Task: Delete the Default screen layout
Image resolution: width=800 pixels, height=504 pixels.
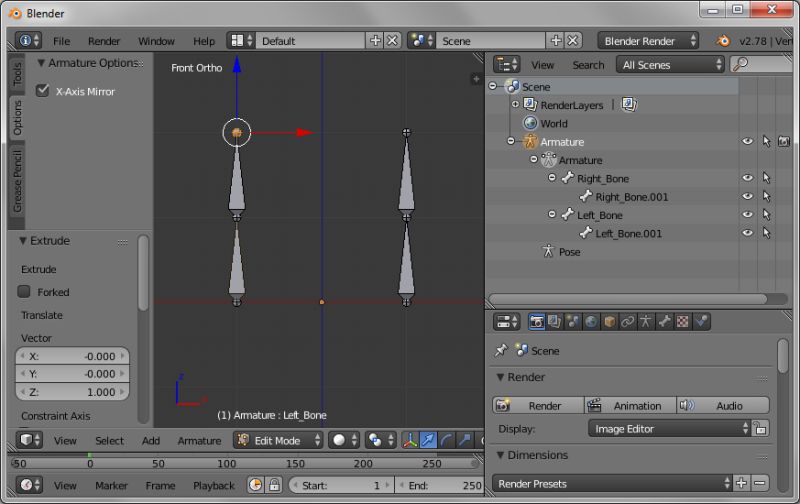Action: [x=392, y=41]
